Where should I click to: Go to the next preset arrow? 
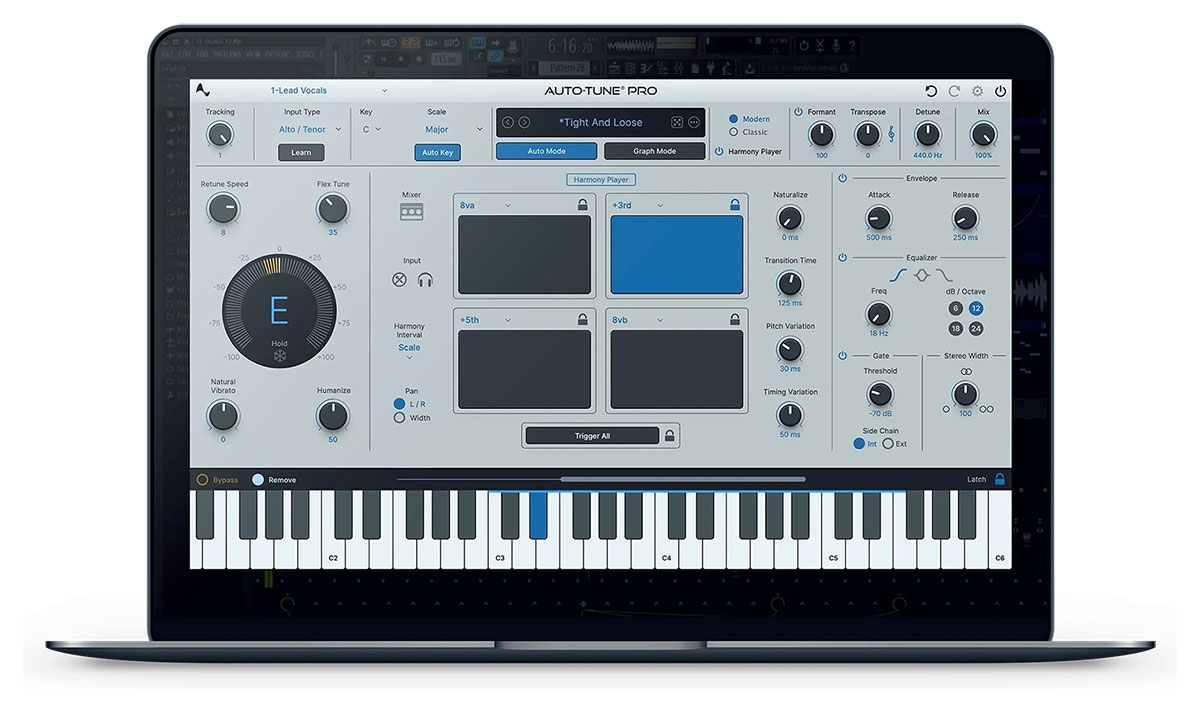pos(524,123)
